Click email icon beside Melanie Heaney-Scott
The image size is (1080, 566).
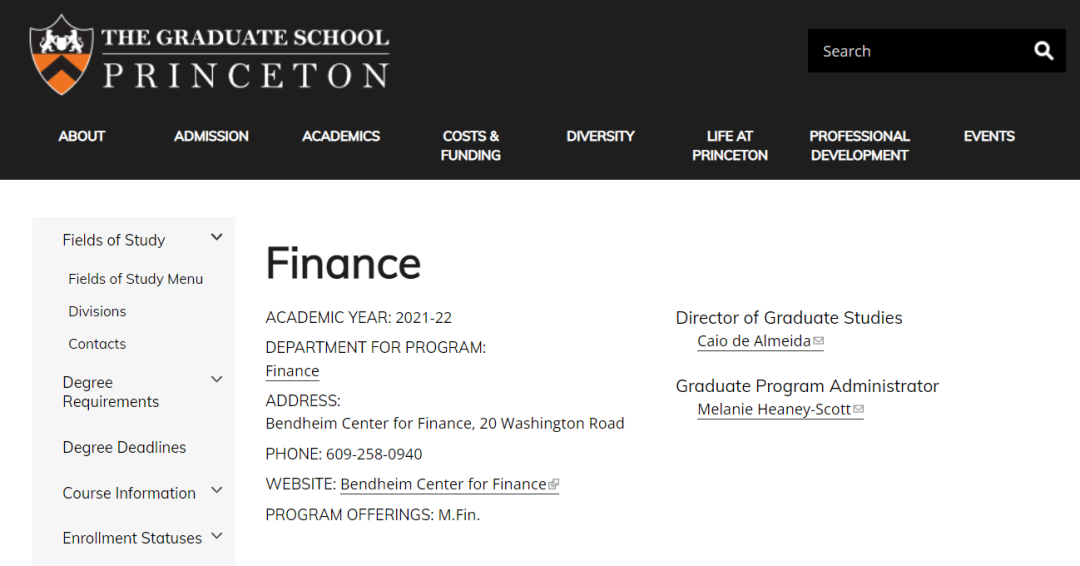(858, 409)
